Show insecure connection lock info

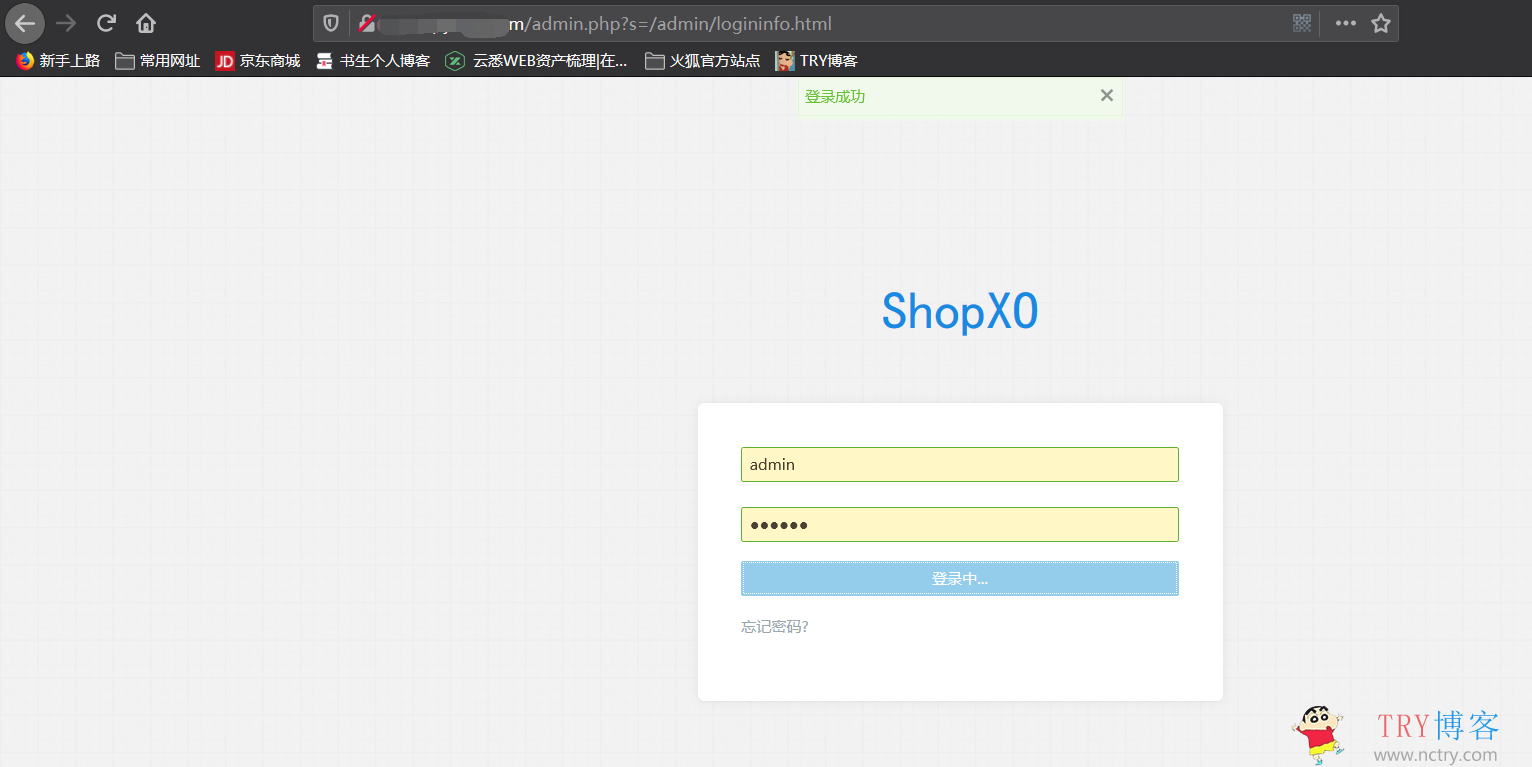coord(367,23)
